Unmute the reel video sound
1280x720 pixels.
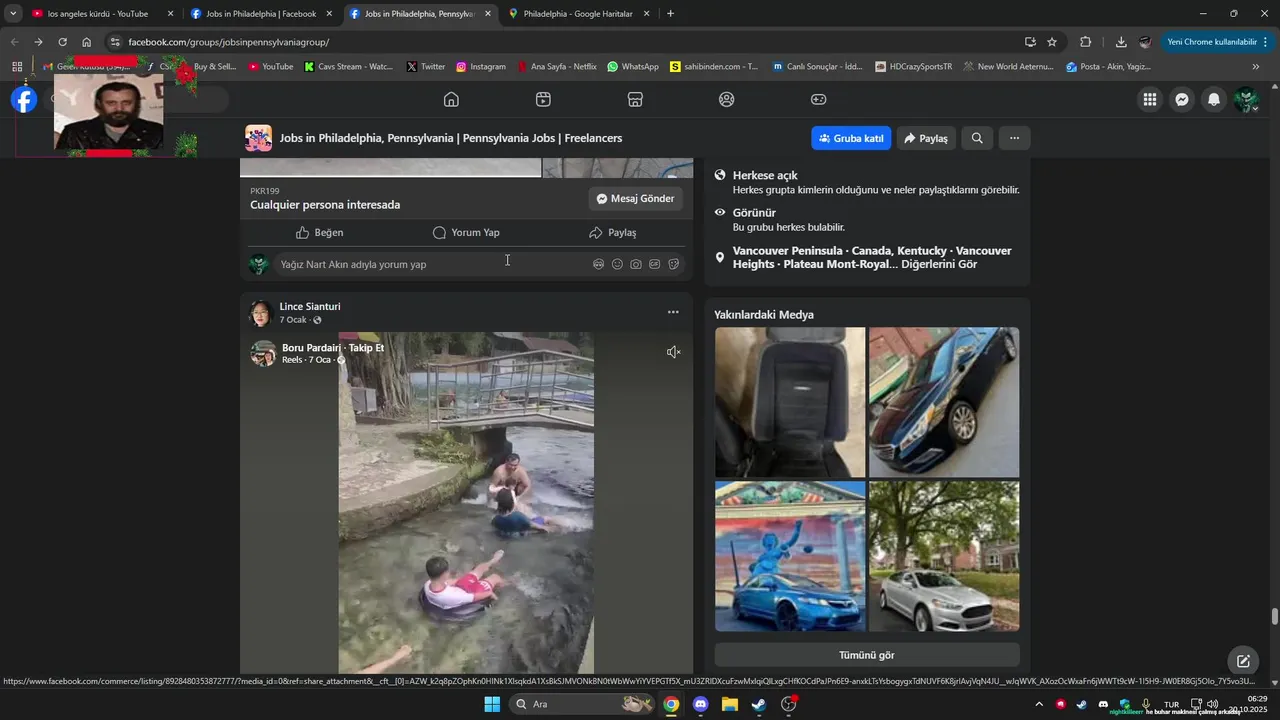(x=674, y=352)
